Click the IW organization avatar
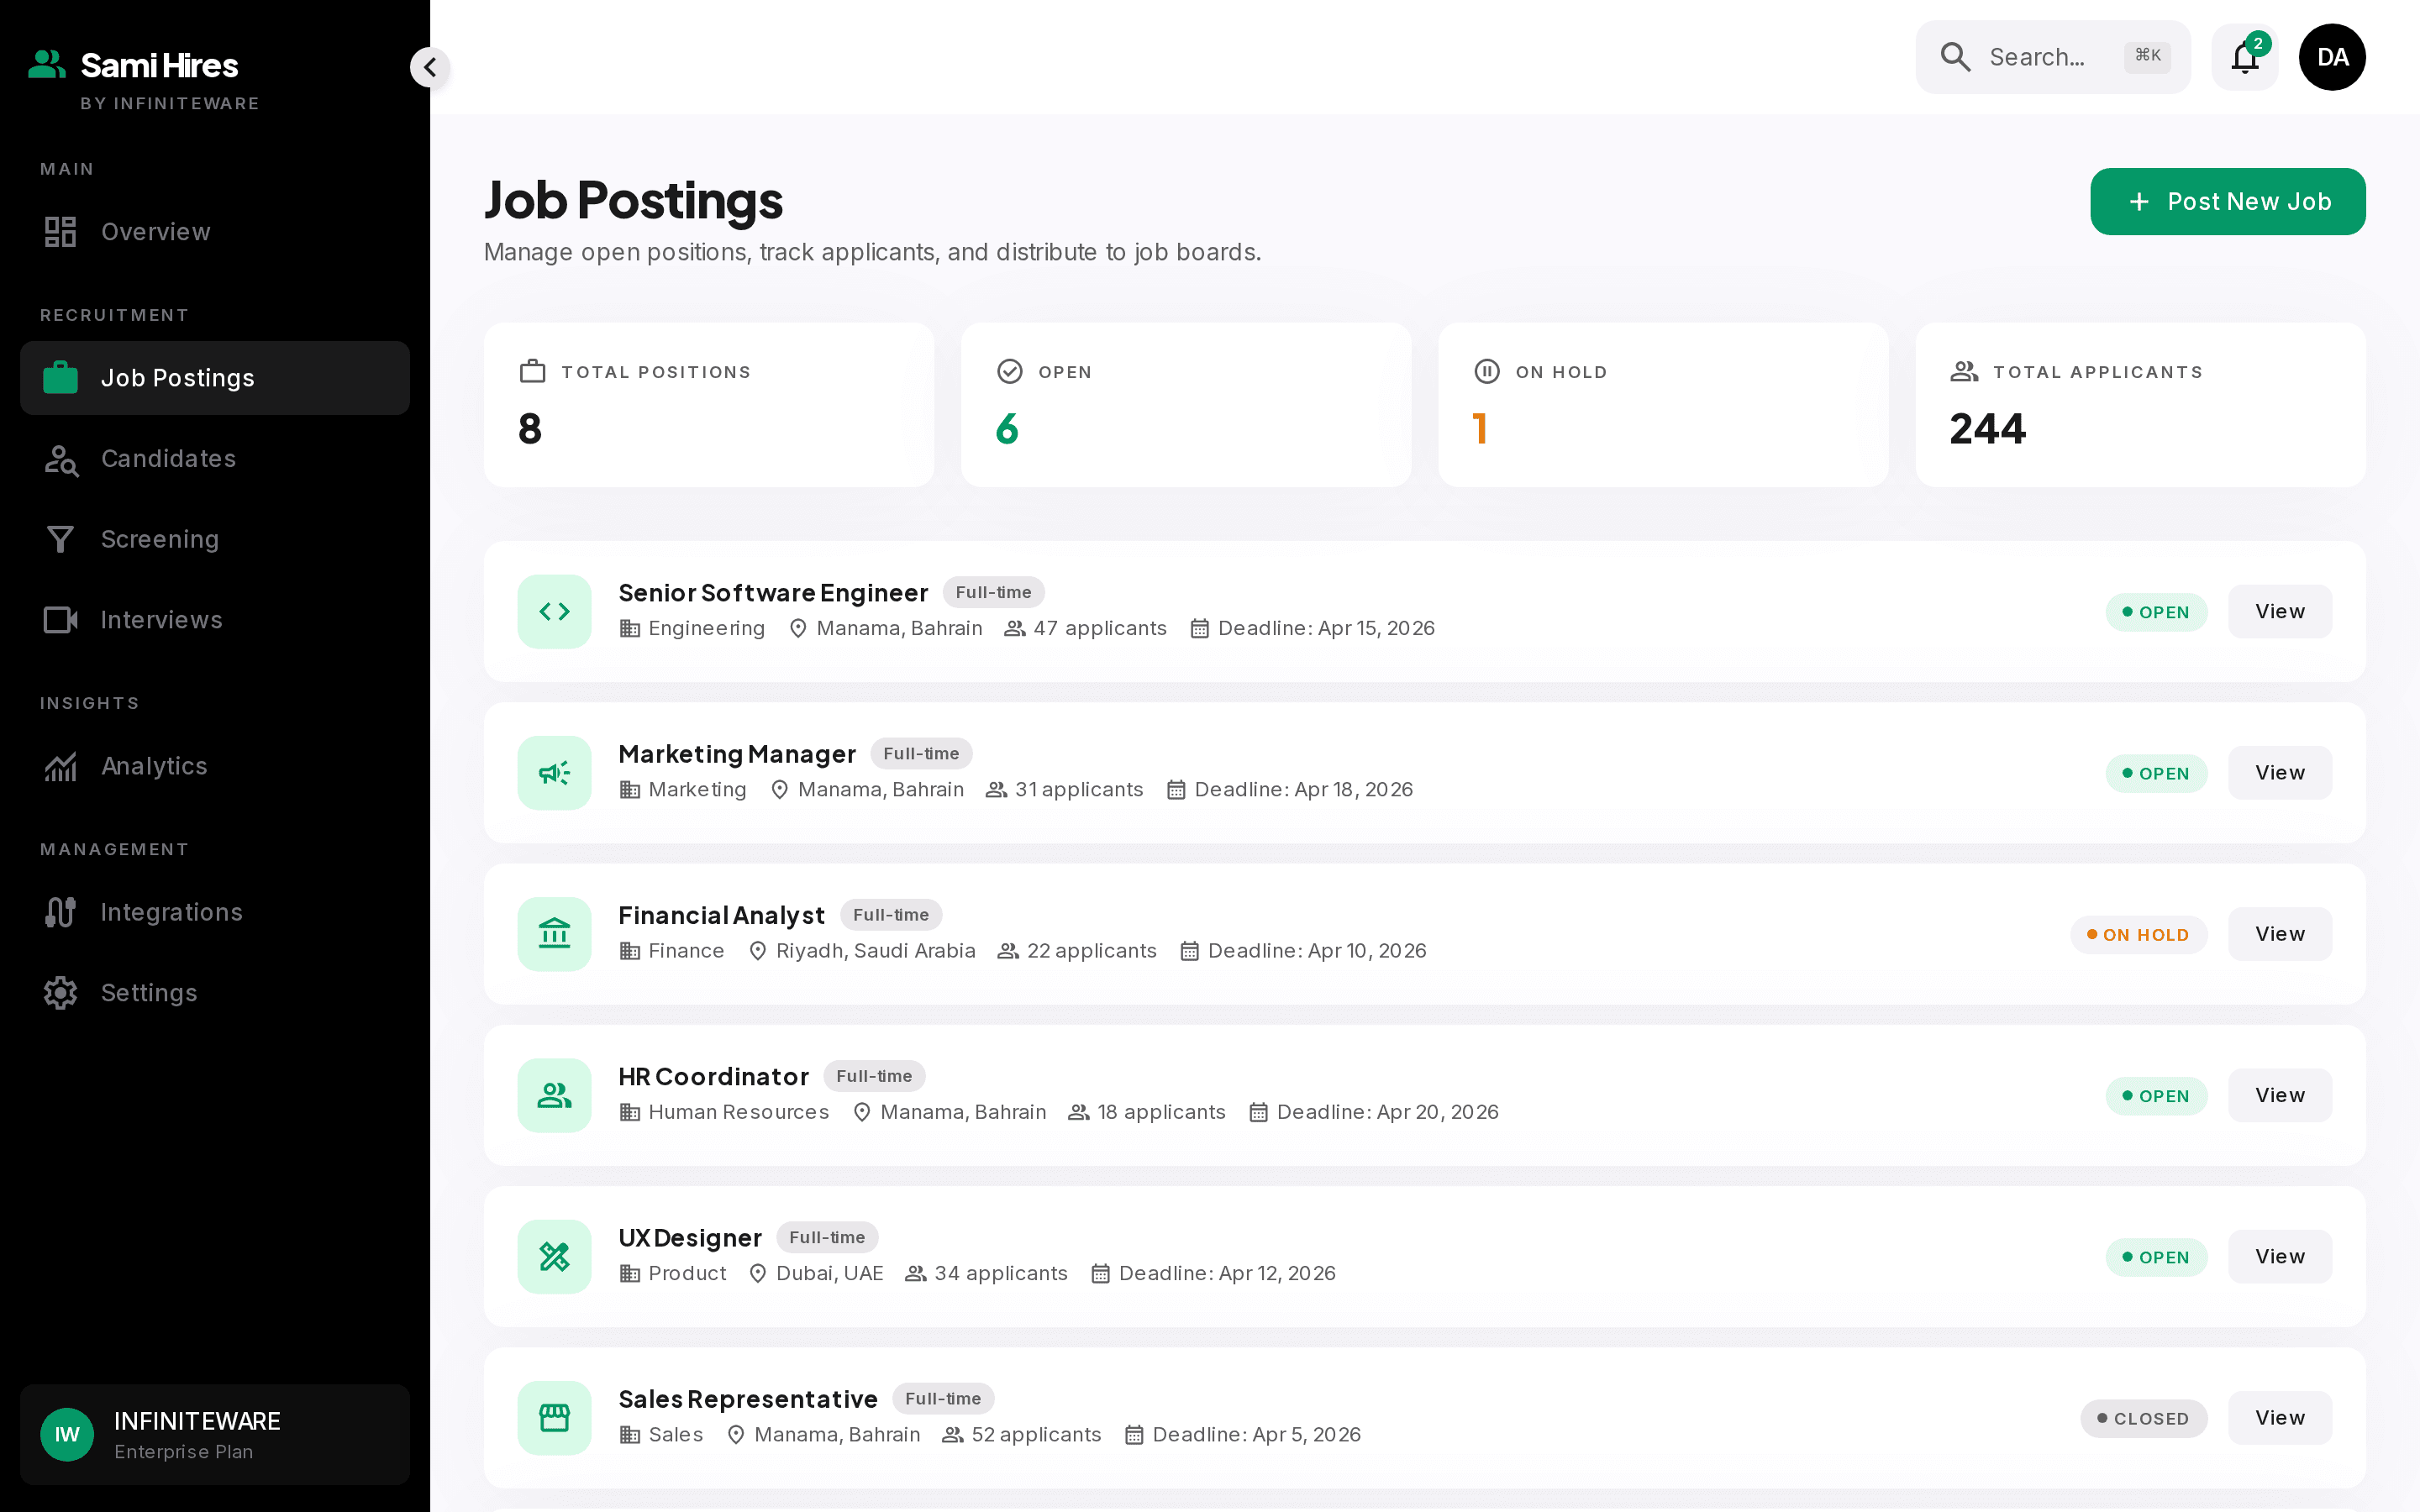 [x=67, y=1435]
